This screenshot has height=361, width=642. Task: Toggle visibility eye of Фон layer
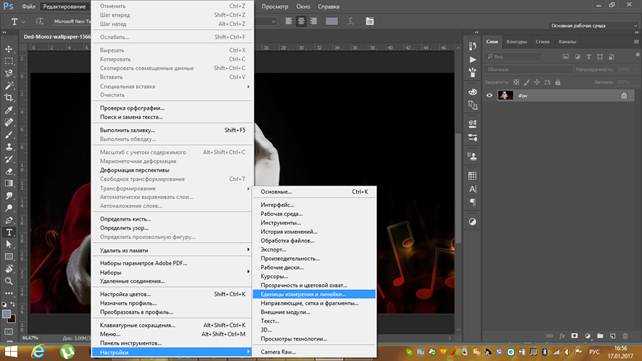(489, 95)
